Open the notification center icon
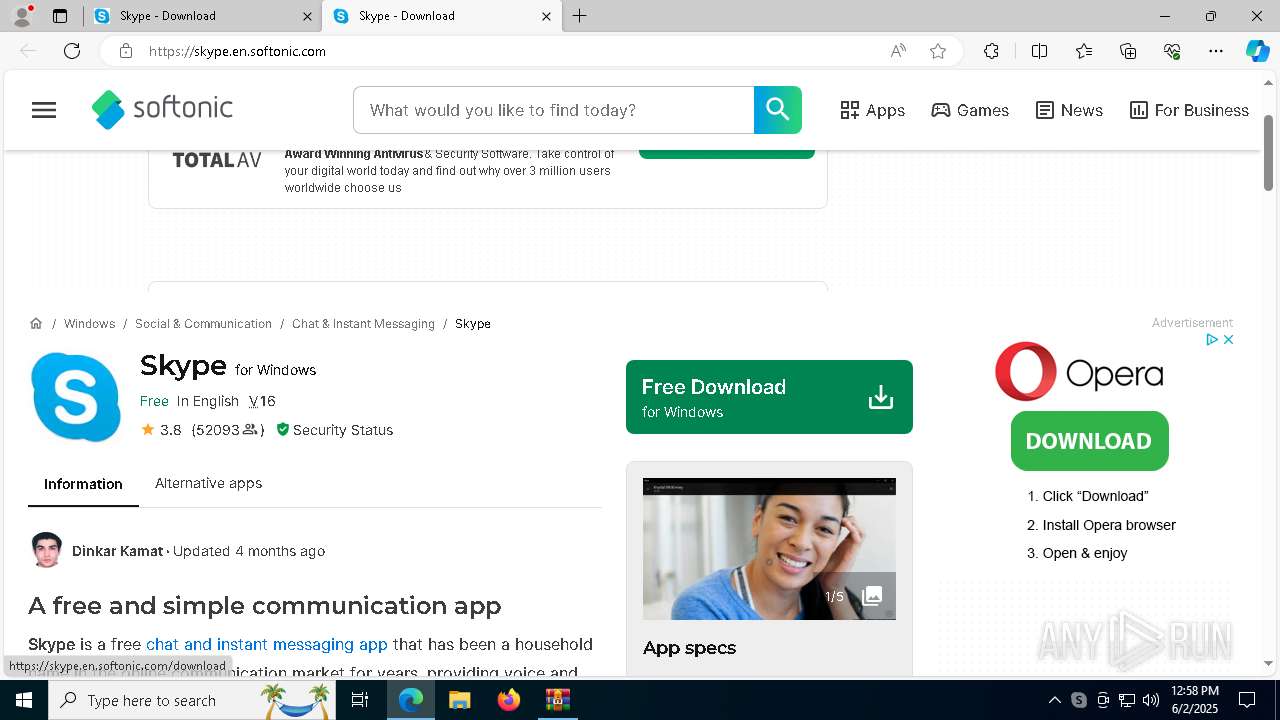This screenshot has width=1280, height=720. point(1247,700)
